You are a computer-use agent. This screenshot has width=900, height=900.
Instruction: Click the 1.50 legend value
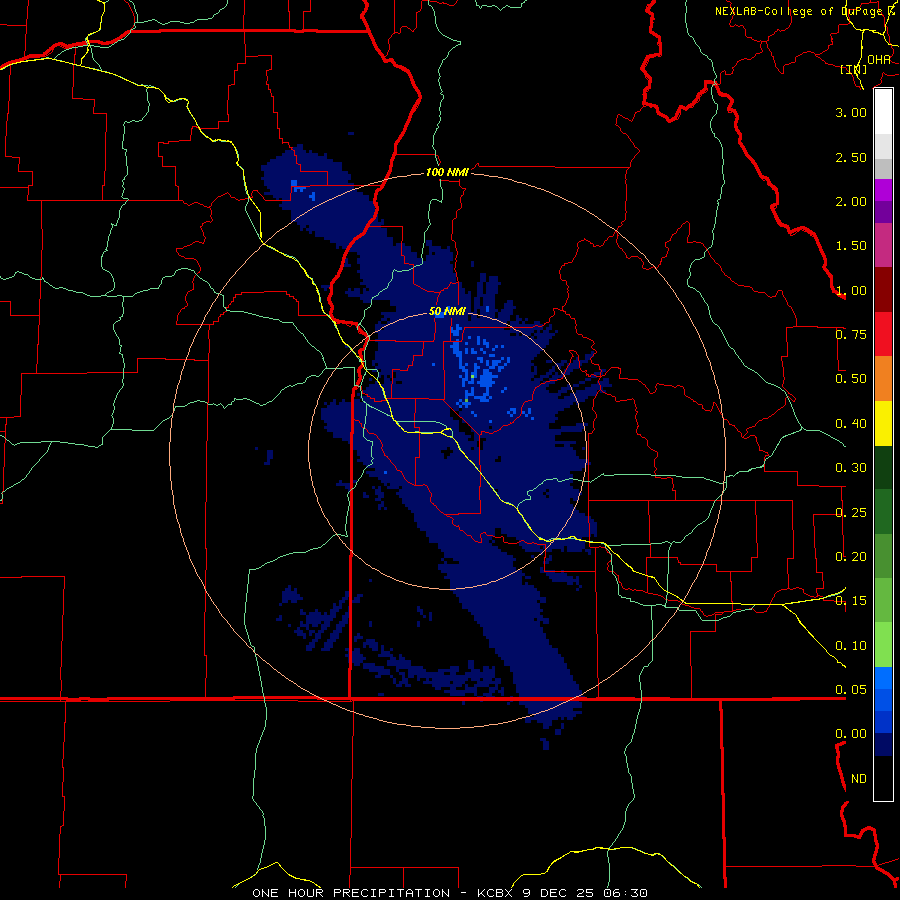[x=851, y=246]
